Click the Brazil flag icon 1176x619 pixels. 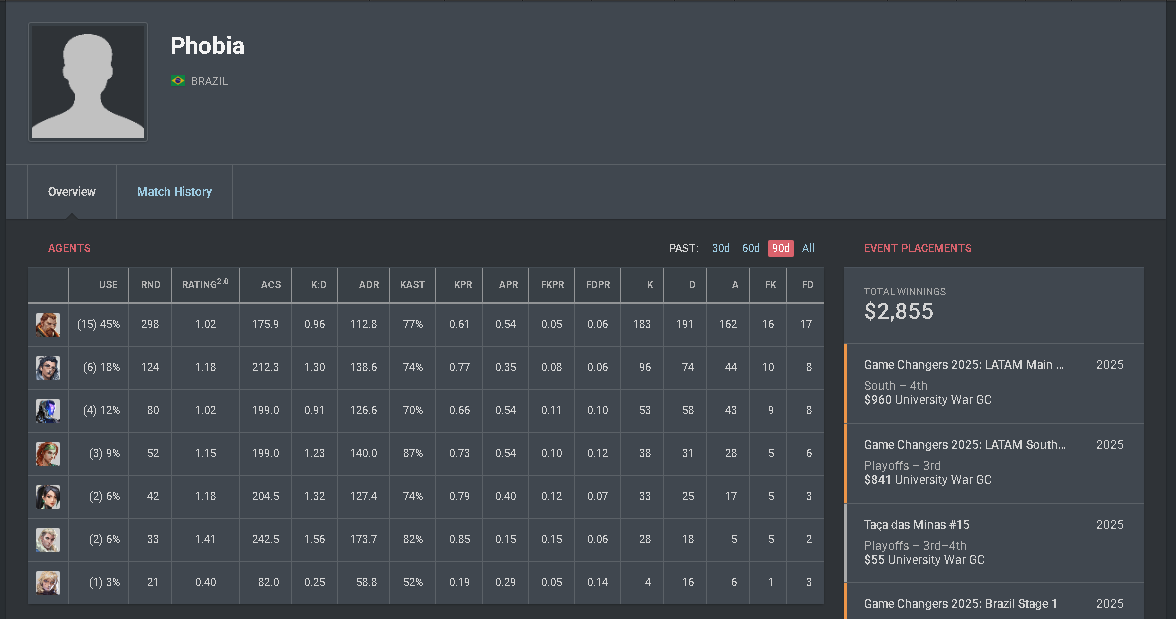click(178, 81)
